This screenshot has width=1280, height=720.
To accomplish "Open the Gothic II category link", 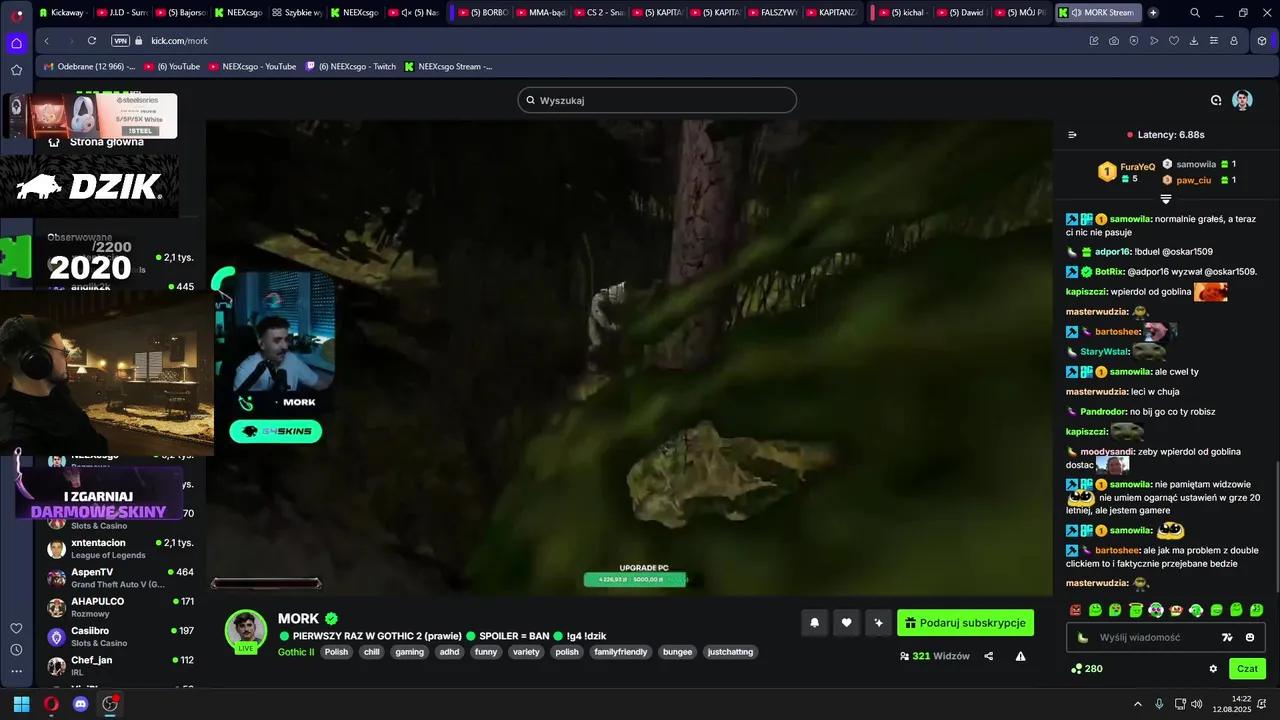I will [x=296, y=652].
